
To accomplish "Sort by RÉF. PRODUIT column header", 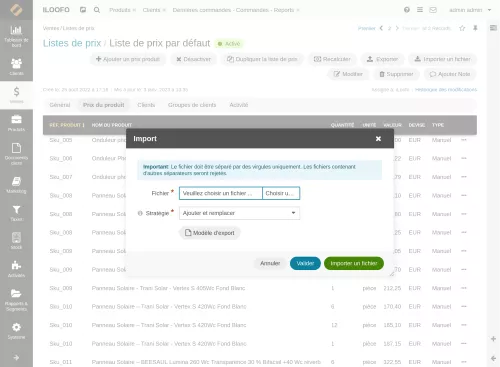I will coord(67,125).
